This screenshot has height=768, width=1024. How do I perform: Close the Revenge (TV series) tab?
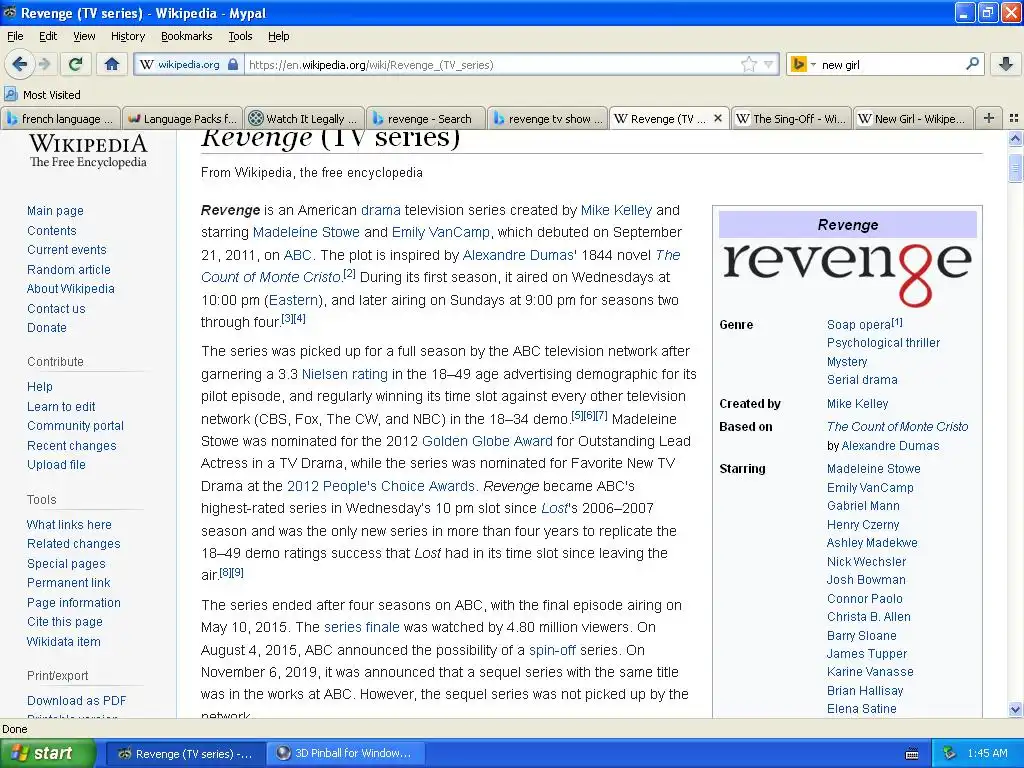718,118
